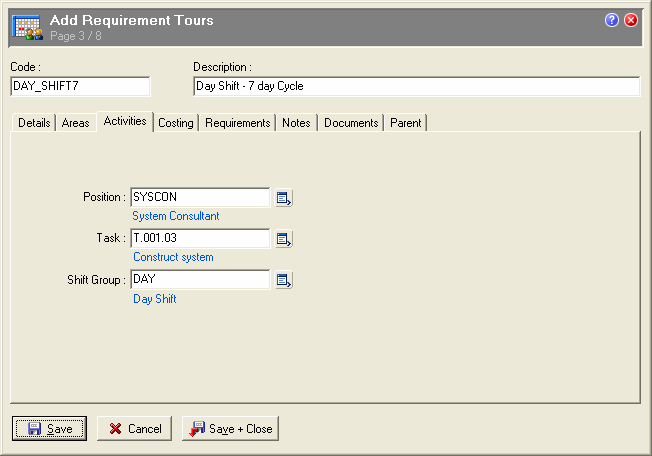Open the Parent tab
The height and width of the screenshot is (456, 652).
(405, 123)
